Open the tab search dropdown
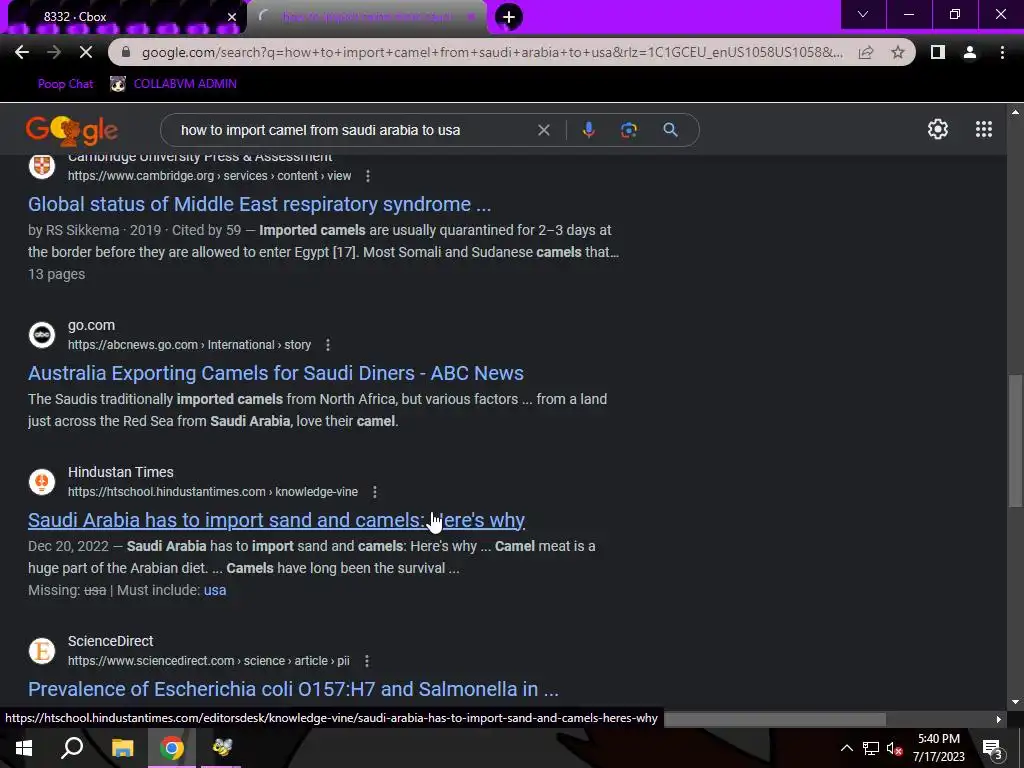1024x768 pixels. click(863, 14)
